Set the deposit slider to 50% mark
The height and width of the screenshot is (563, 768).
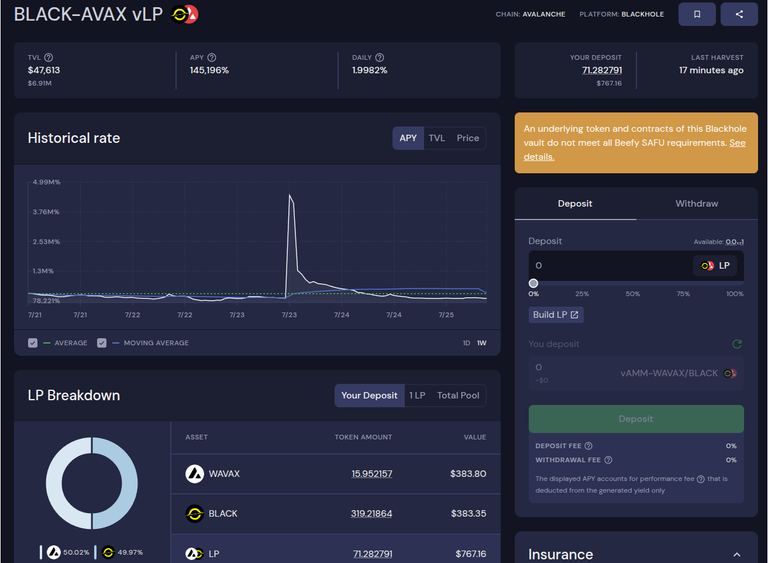(x=633, y=294)
